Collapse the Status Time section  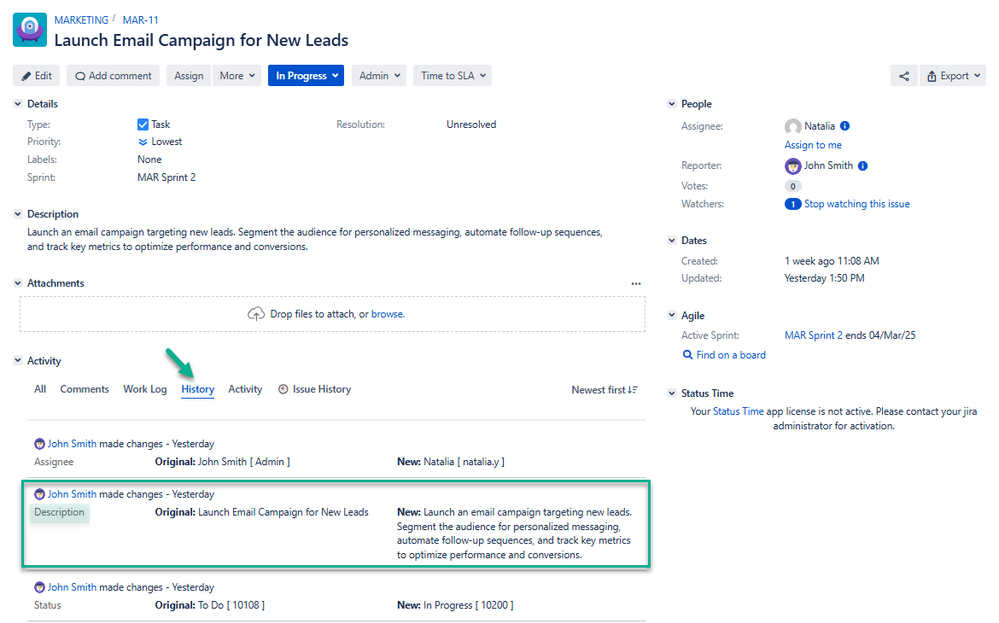672,393
